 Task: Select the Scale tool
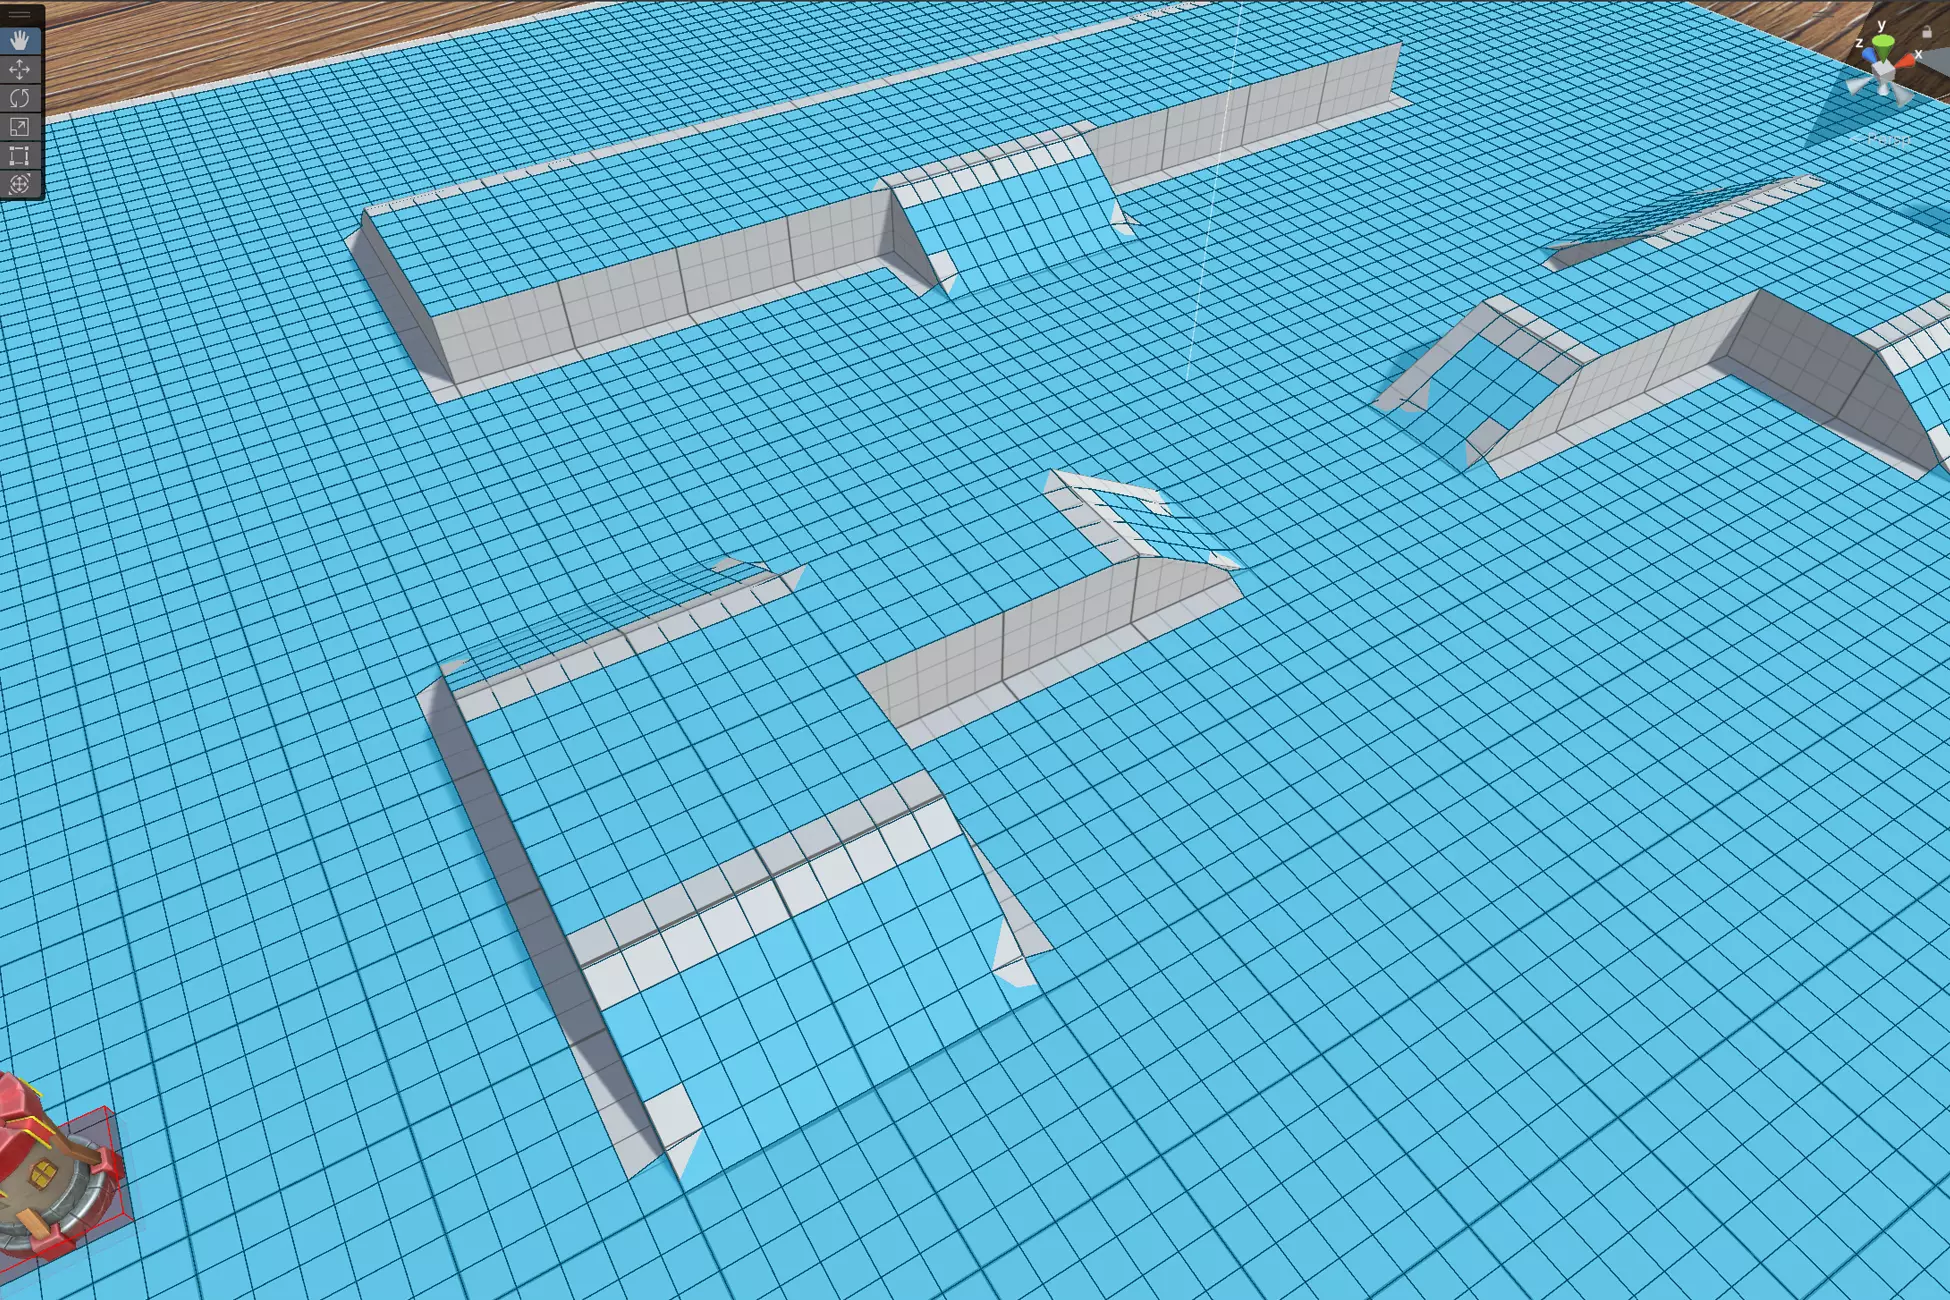[x=19, y=127]
